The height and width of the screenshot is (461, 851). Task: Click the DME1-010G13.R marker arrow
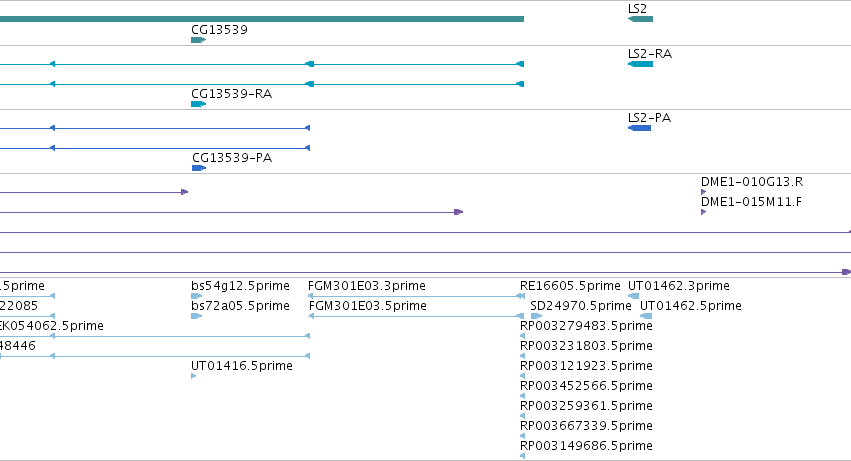[703, 192]
